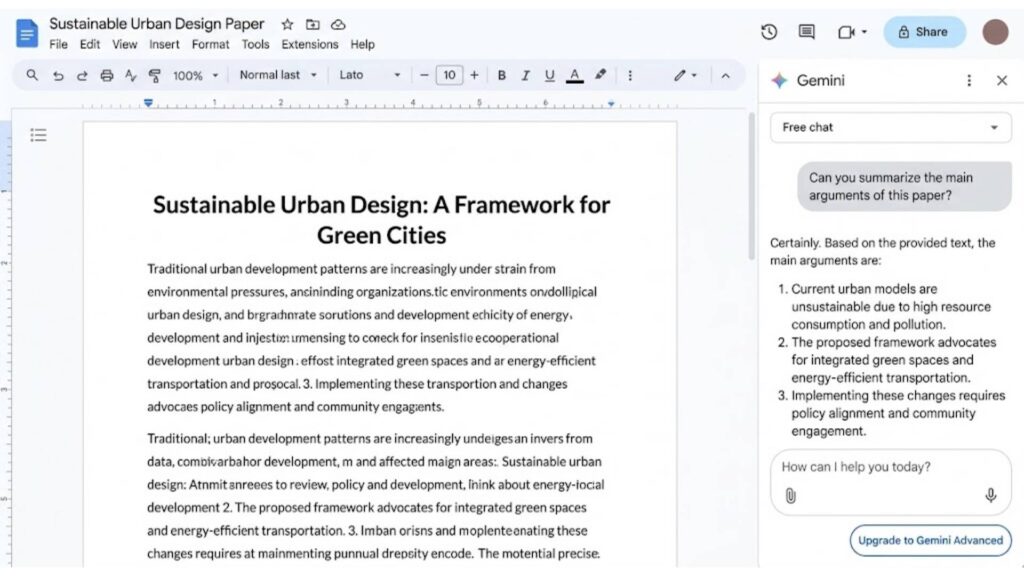The image size is (1024, 576).
Task: Click Upgrade to Gemini Advanced
Action: [930, 541]
